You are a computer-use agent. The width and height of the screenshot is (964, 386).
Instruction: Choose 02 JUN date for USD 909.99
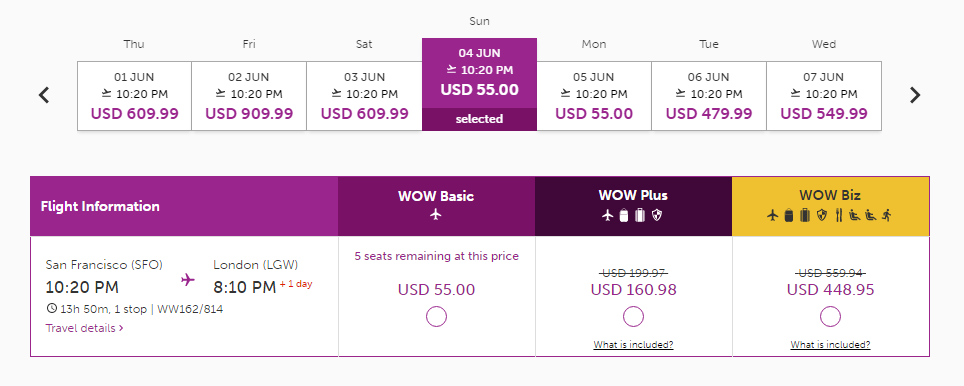tap(249, 96)
